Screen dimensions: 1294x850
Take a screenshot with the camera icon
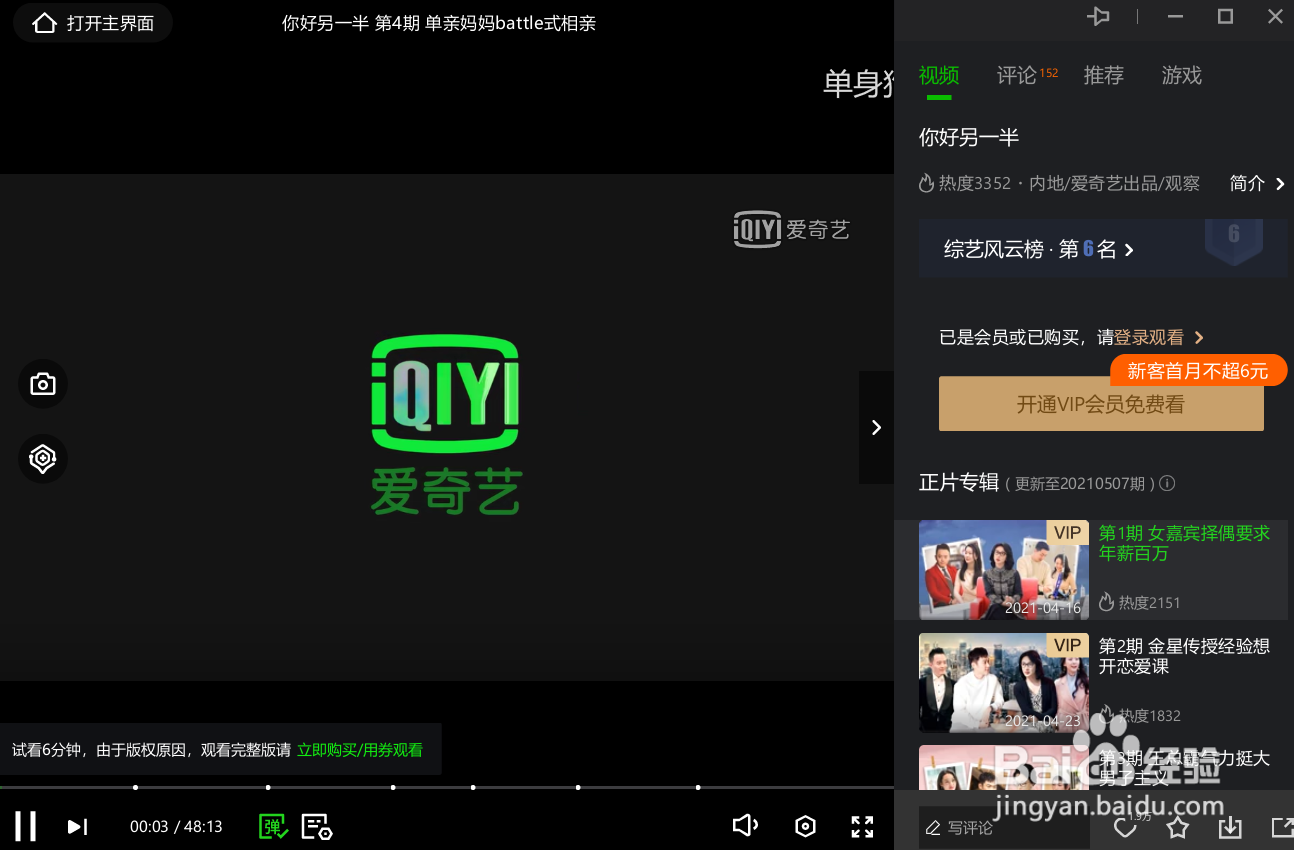pos(43,384)
